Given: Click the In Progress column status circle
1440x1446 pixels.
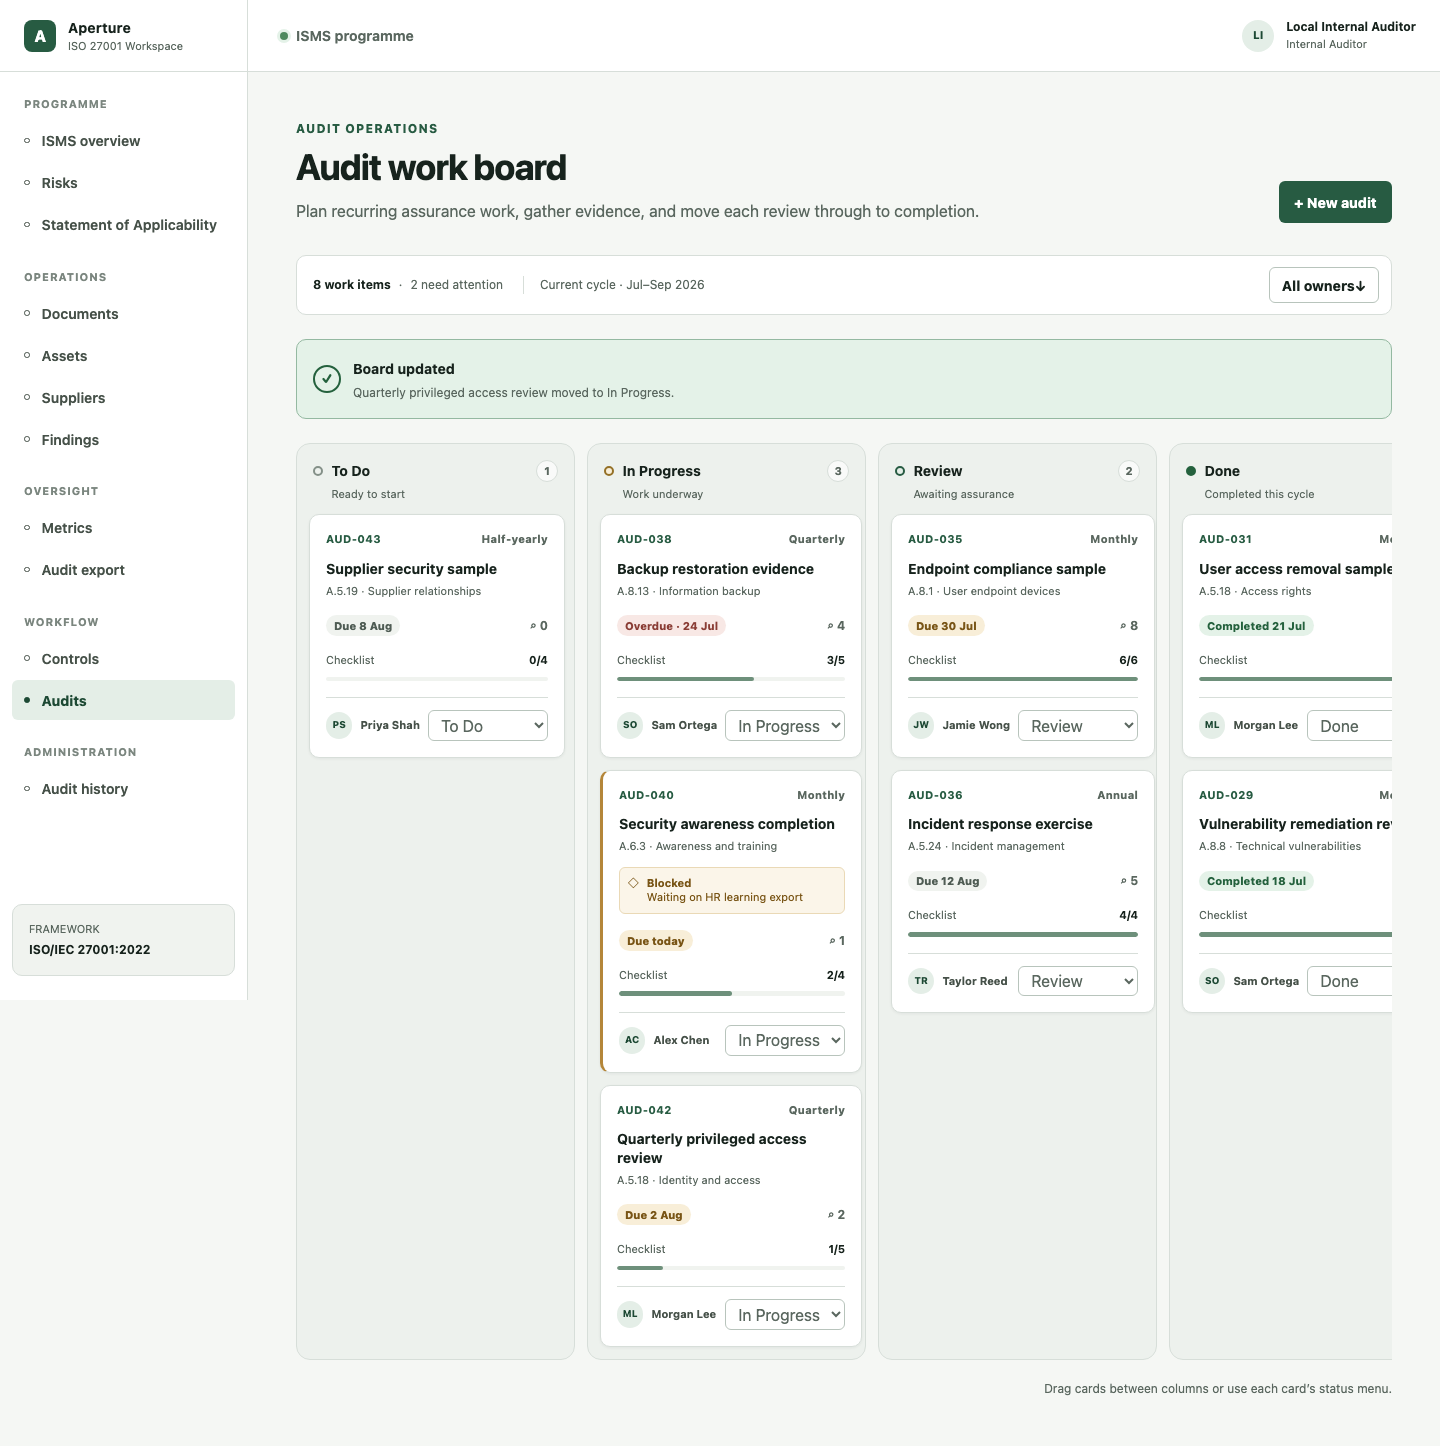Looking at the screenshot, I should 609,471.
